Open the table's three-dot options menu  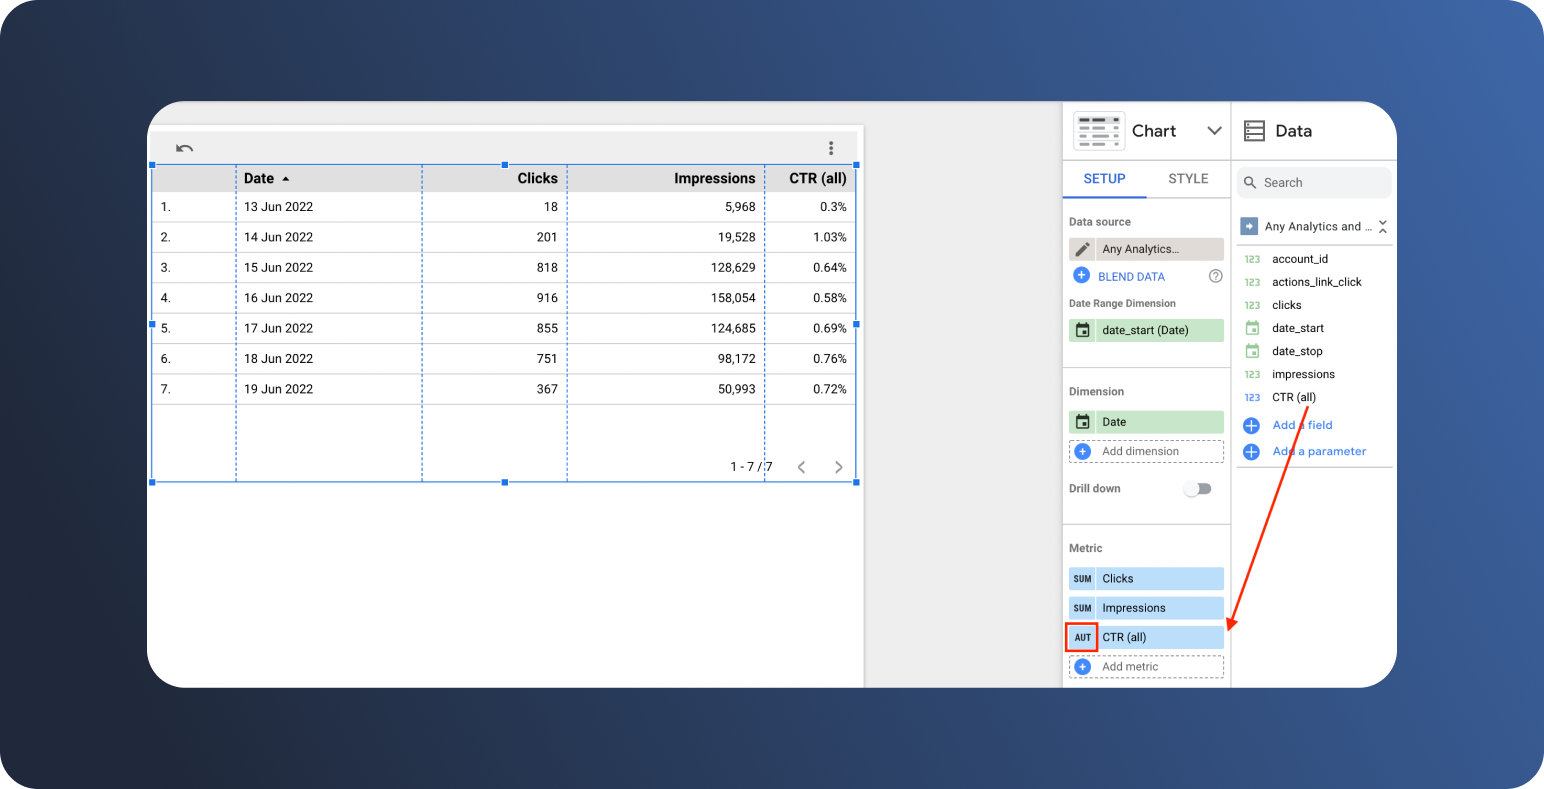pyautogui.click(x=831, y=147)
